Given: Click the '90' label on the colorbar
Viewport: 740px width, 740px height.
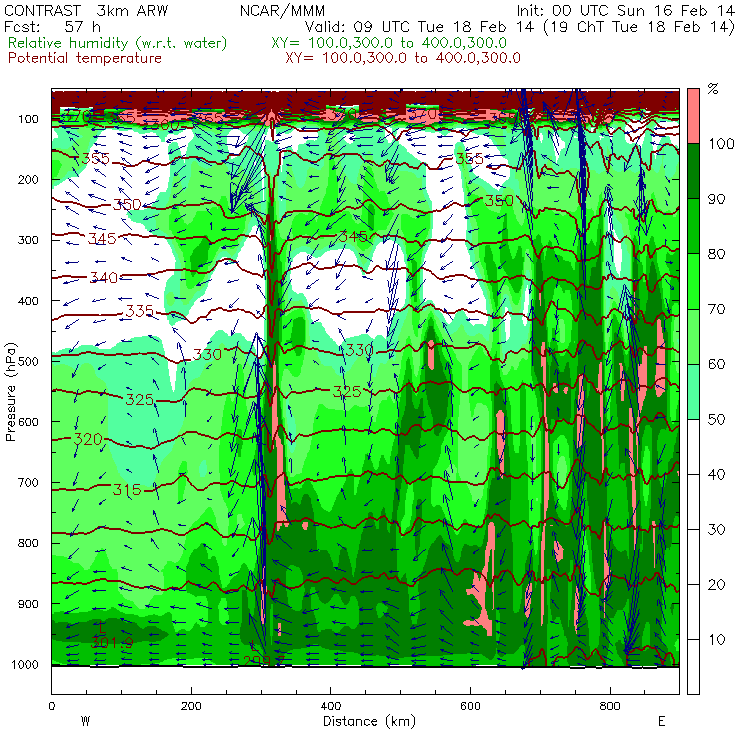Looking at the screenshot, I should (716, 199).
